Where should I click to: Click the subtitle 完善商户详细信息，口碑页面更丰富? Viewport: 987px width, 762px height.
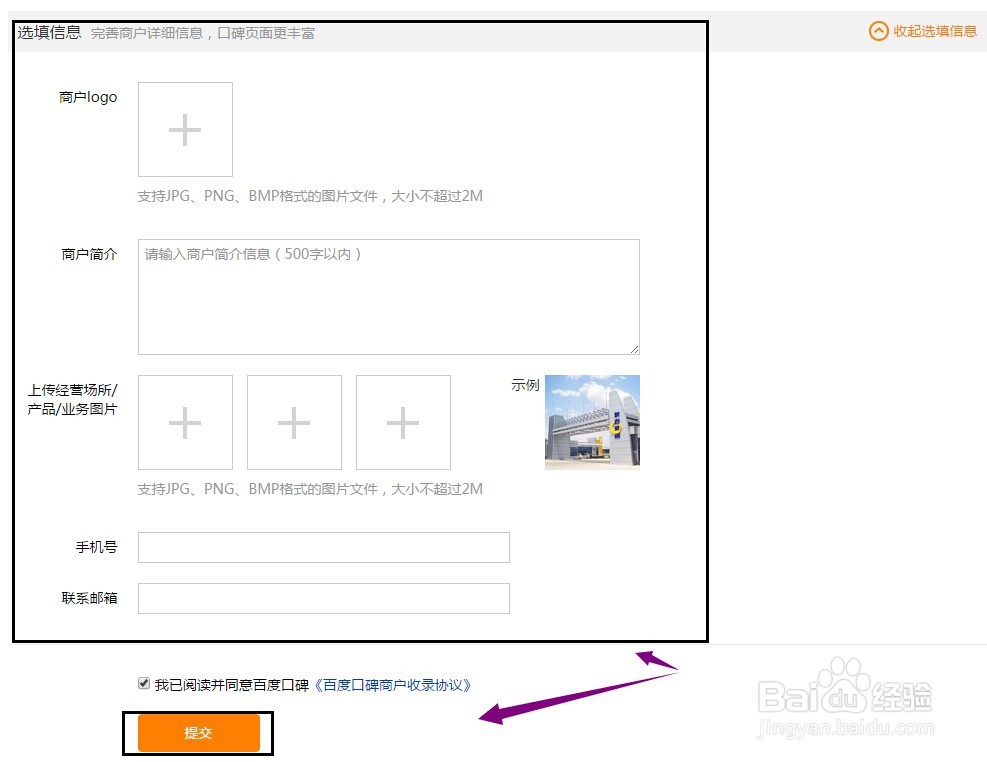(203, 33)
